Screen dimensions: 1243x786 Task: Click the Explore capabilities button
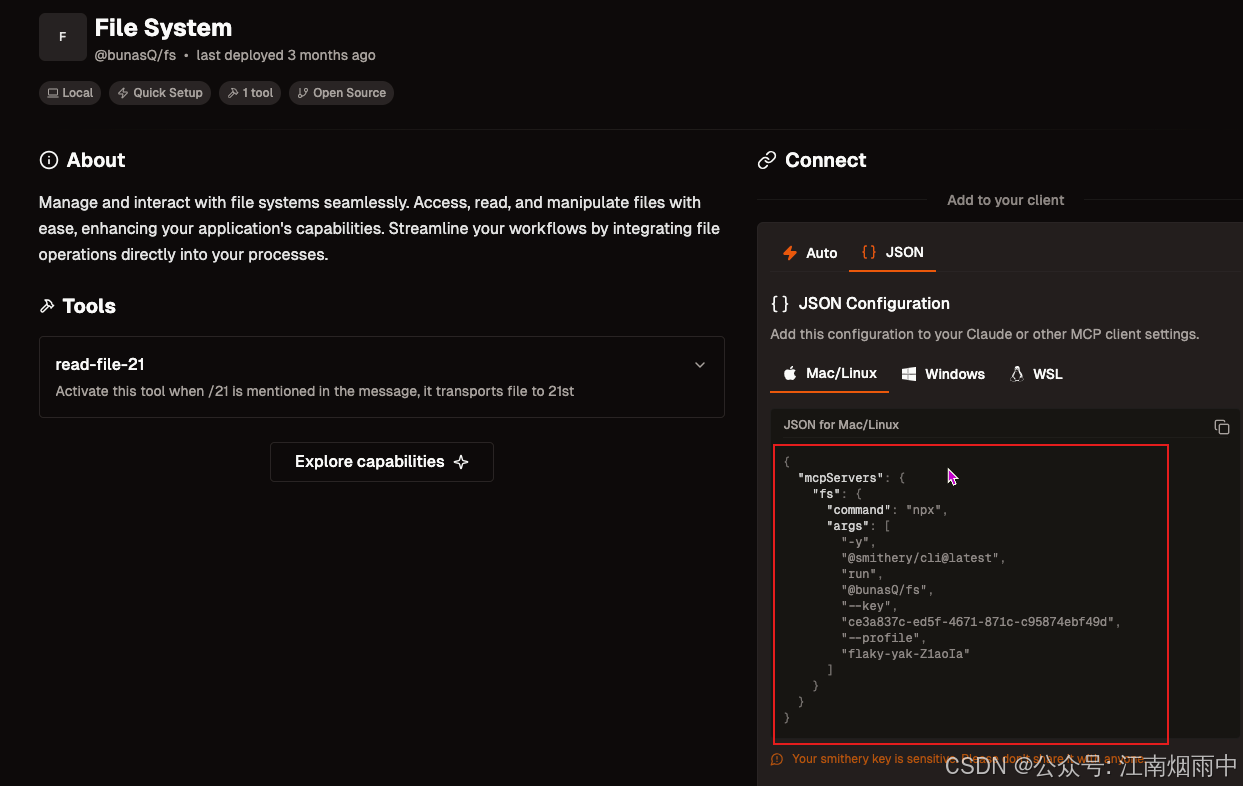coord(382,462)
